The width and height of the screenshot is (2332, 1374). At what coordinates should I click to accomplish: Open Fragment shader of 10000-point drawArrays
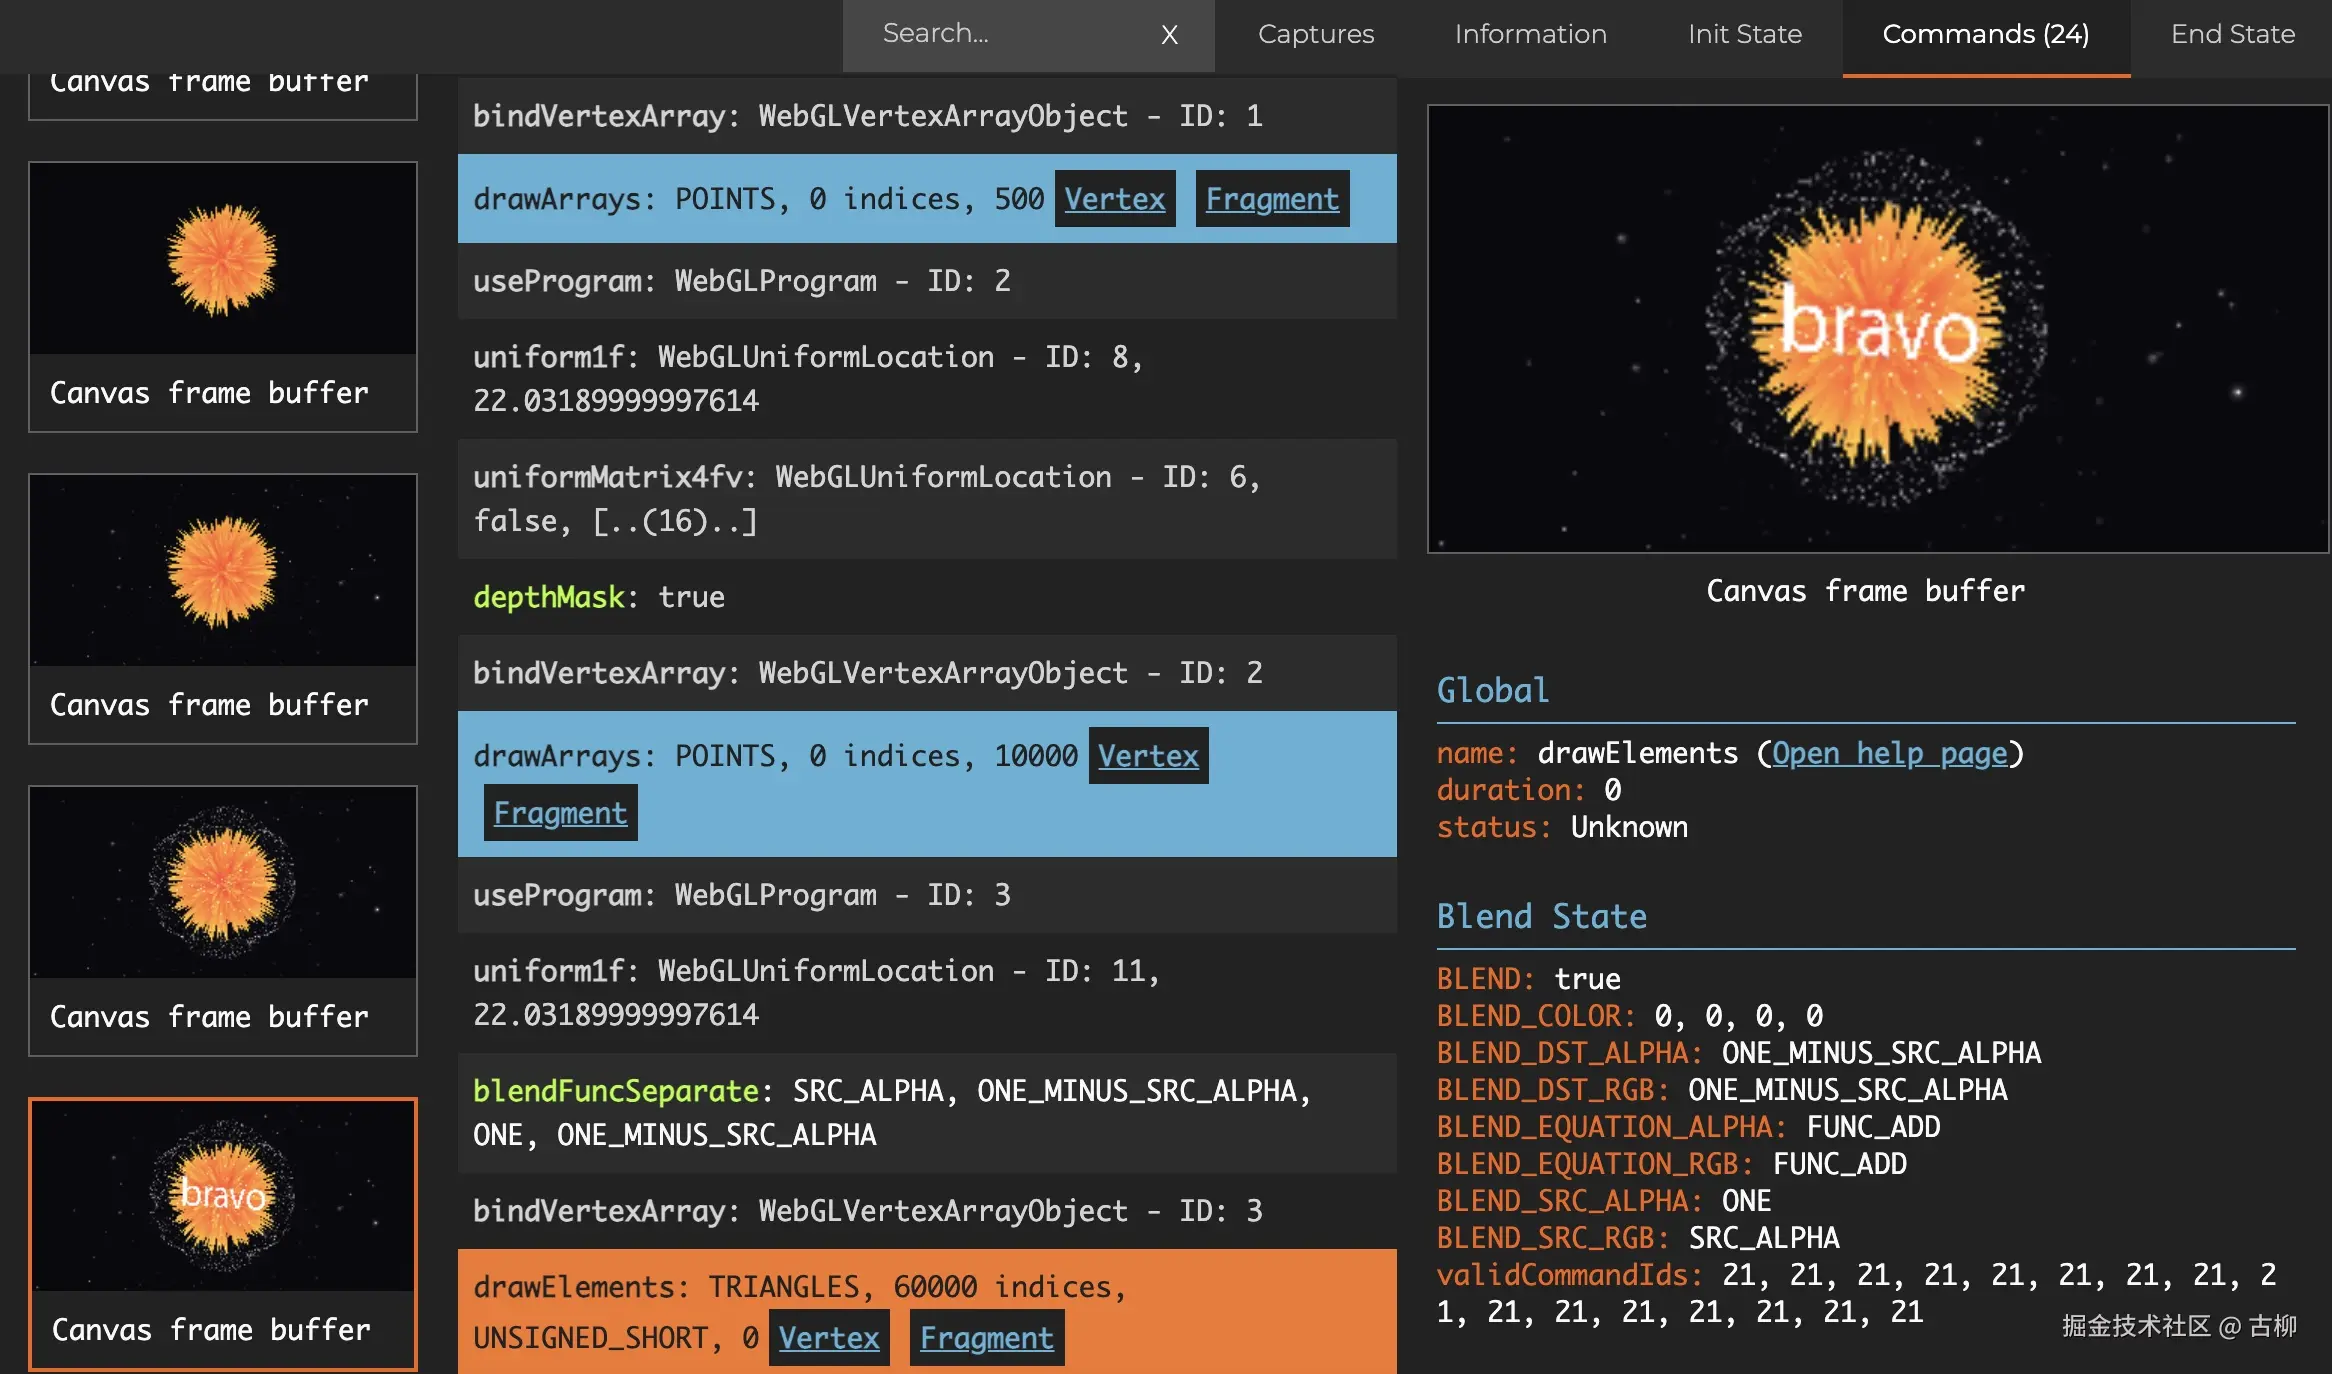560,813
